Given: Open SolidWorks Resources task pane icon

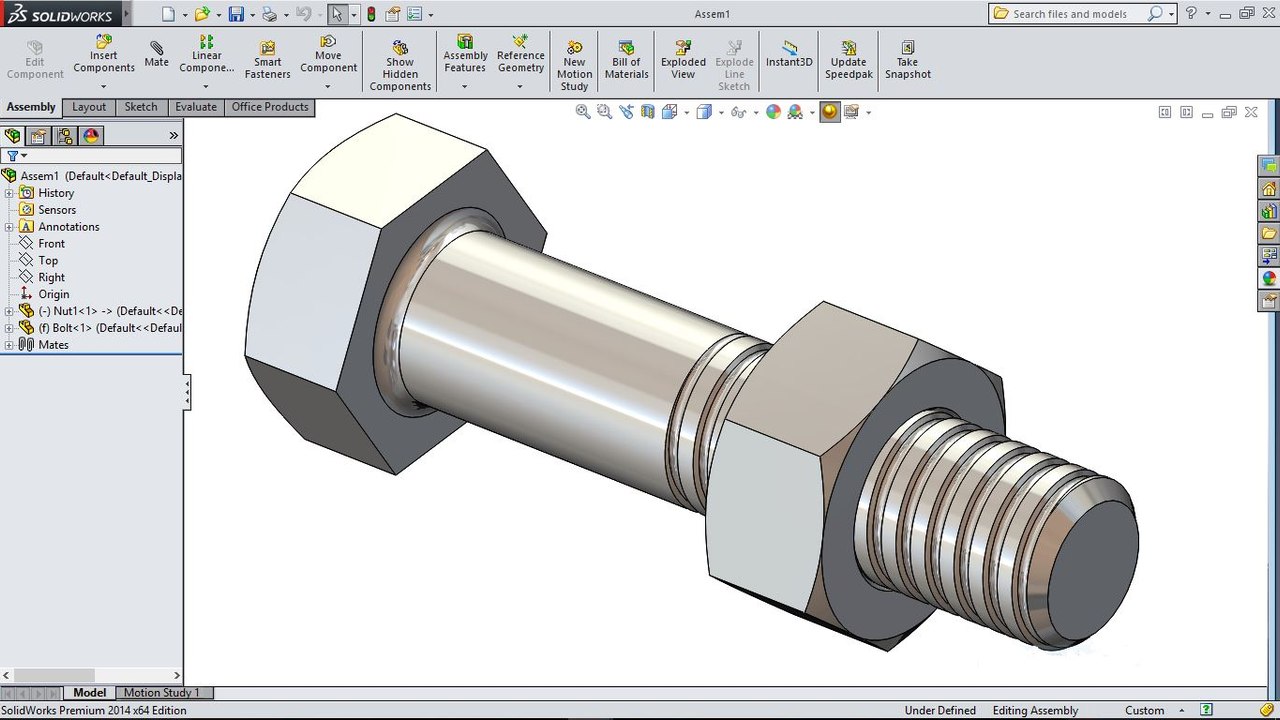Looking at the screenshot, I should (1269, 189).
